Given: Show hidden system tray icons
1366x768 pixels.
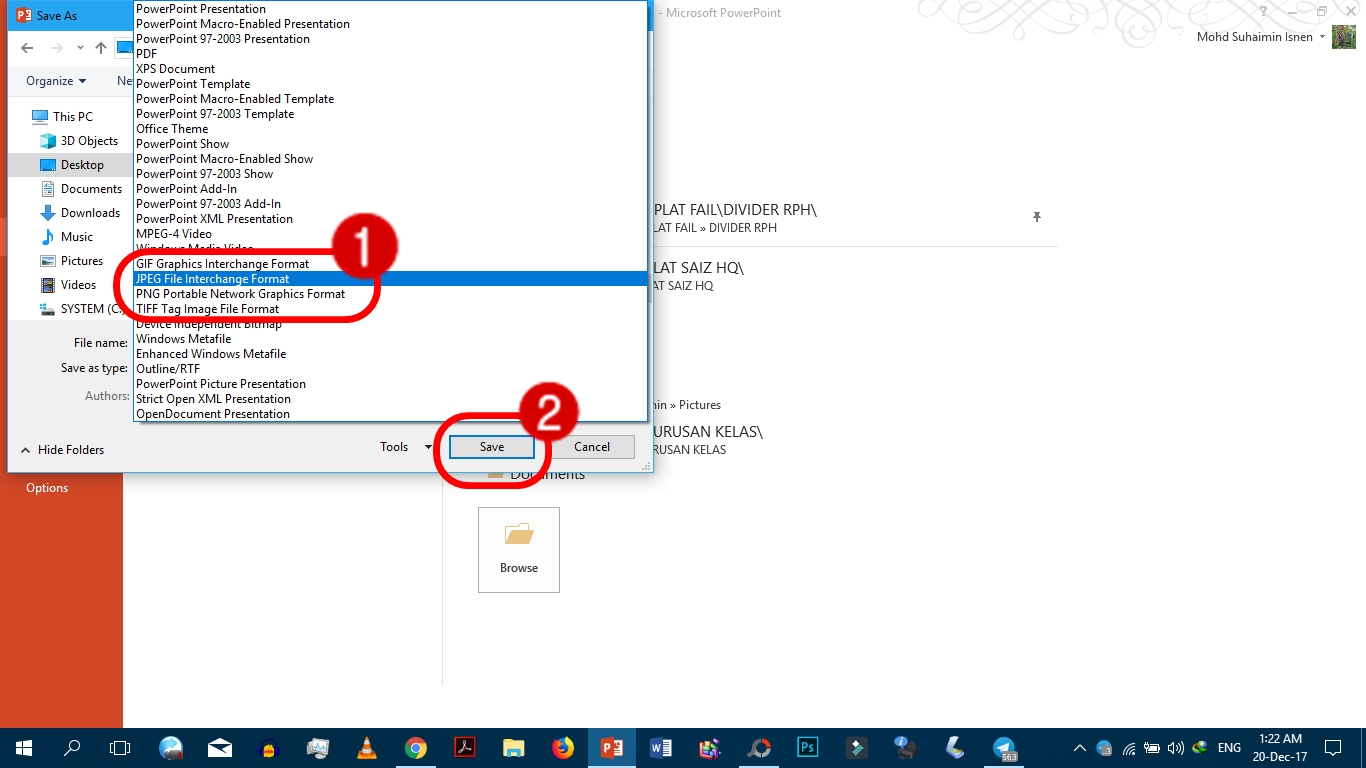Looking at the screenshot, I should (1080, 748).
